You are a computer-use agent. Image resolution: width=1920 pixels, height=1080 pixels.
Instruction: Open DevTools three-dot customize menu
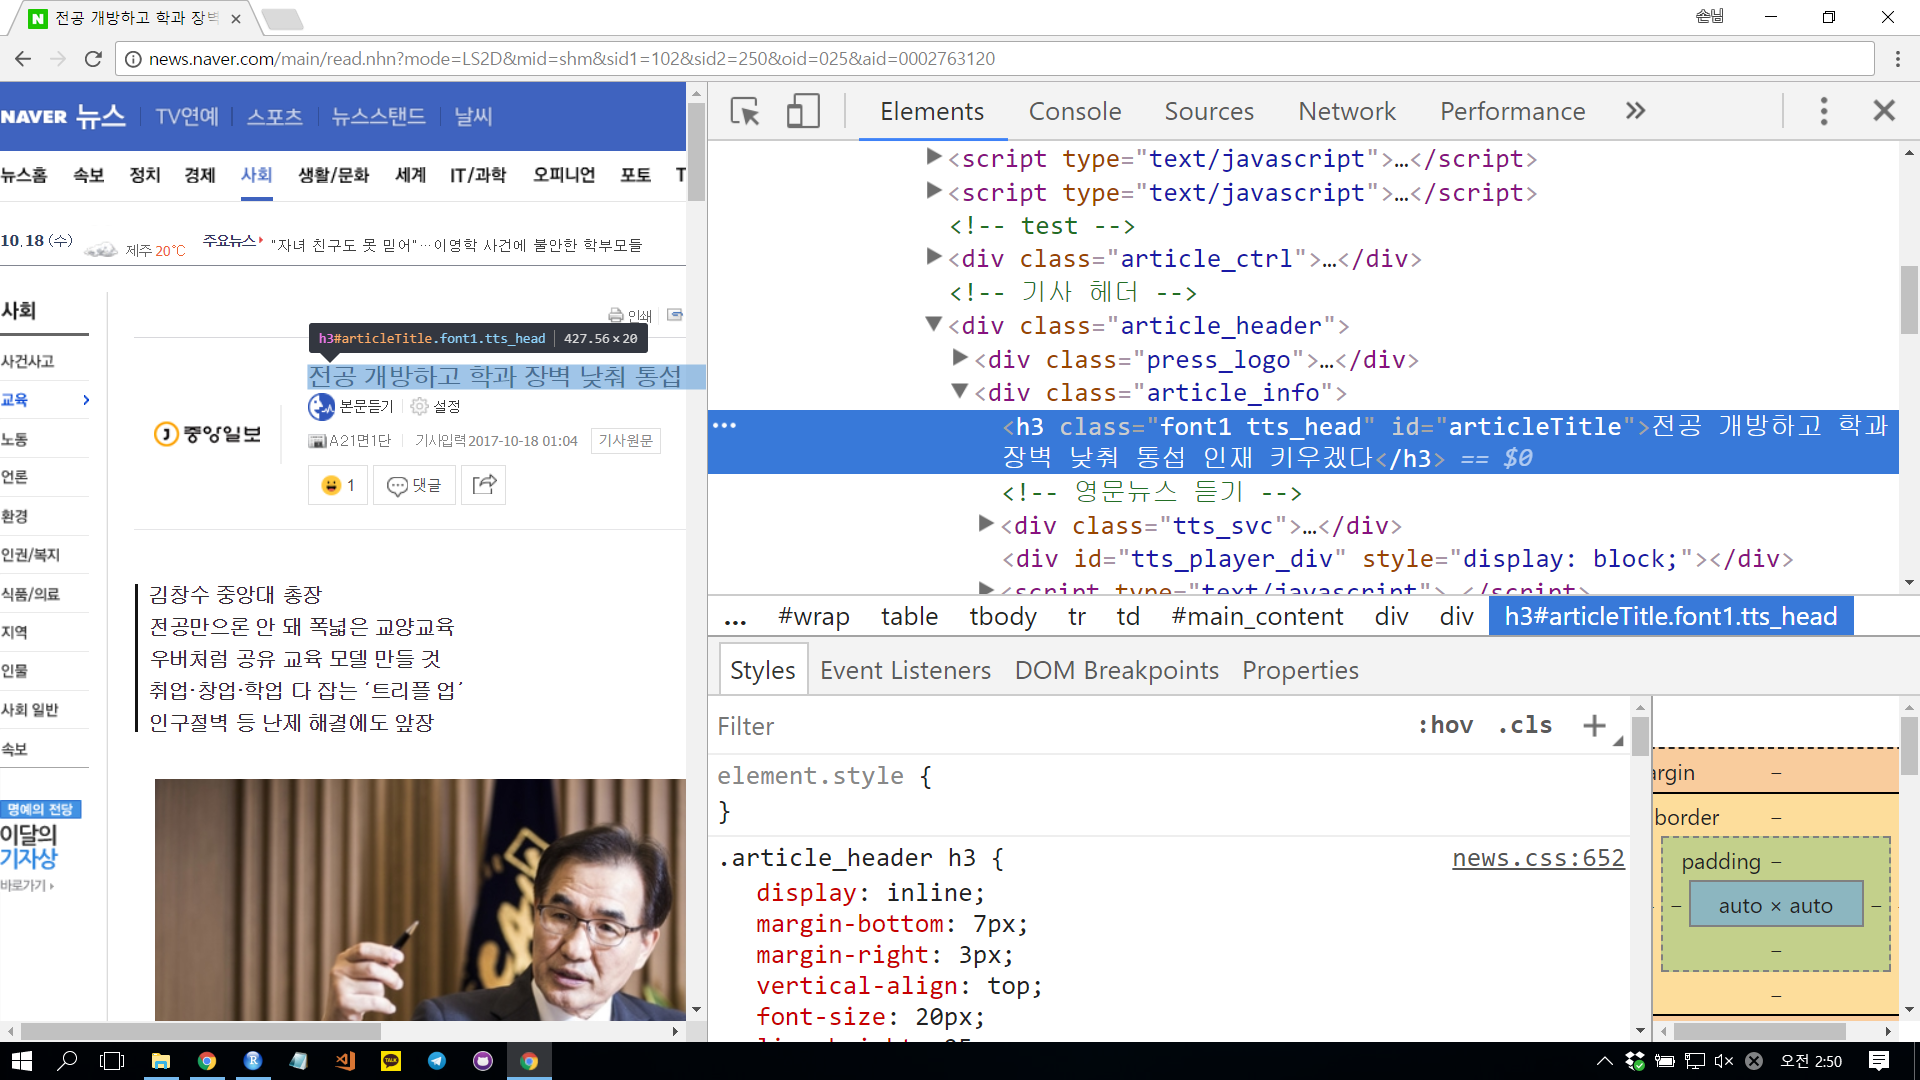tap(1823, 111)
